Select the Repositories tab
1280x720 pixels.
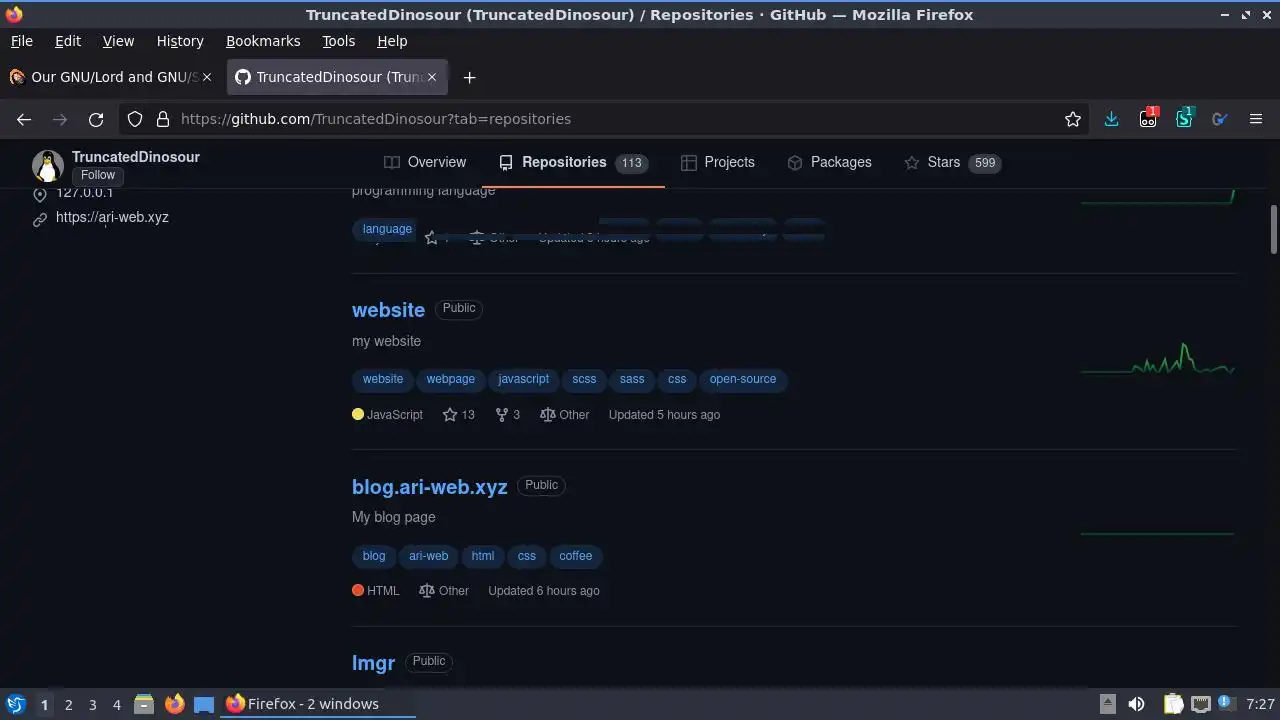click(x=573, y=162)
